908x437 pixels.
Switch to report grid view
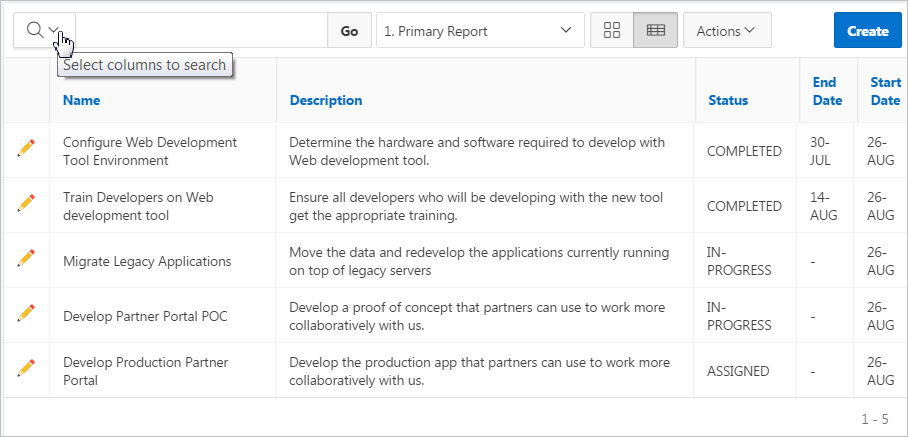tap(656, 31)
